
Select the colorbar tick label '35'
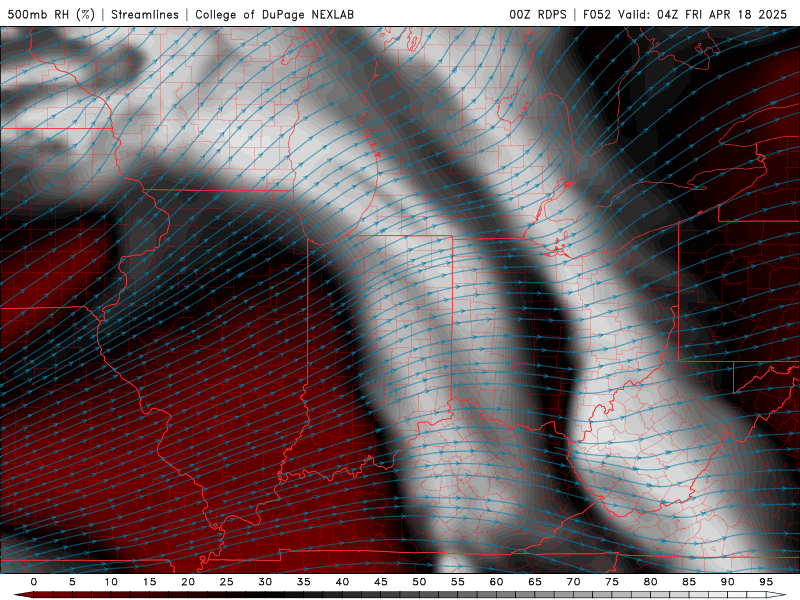click(304, 582)
